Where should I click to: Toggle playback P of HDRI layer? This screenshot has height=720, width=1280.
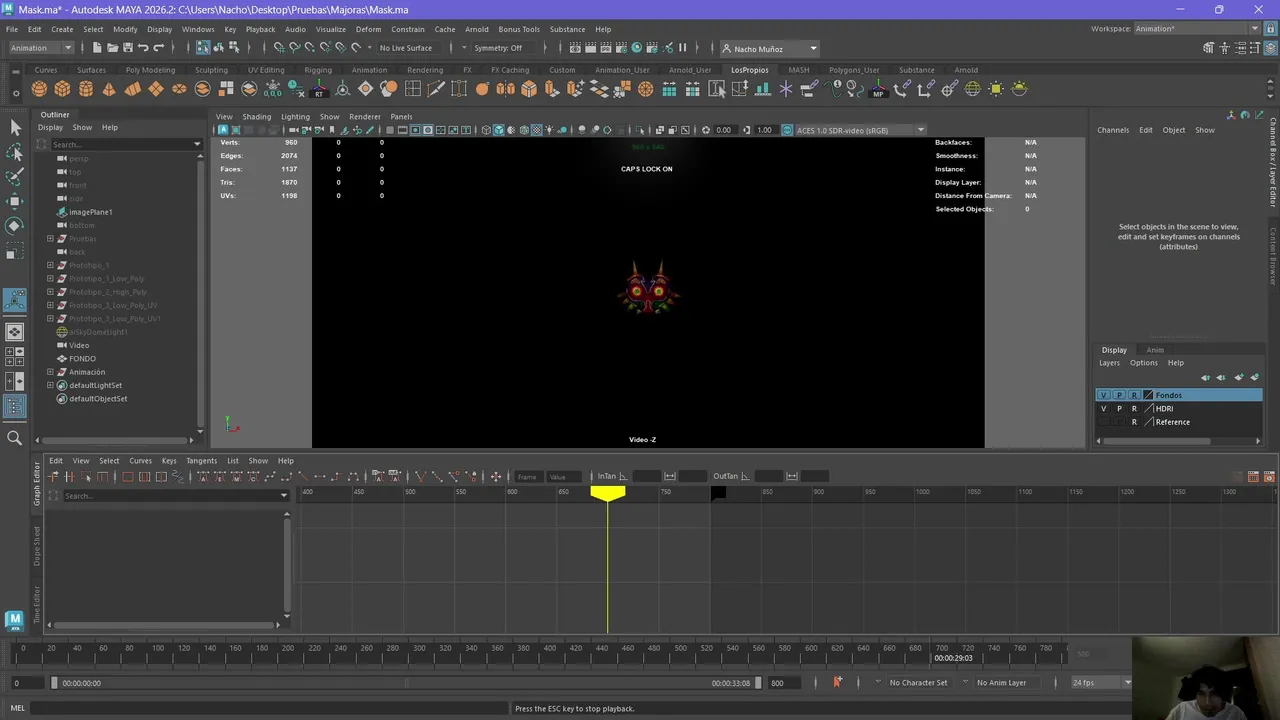tap(1119, 409)
